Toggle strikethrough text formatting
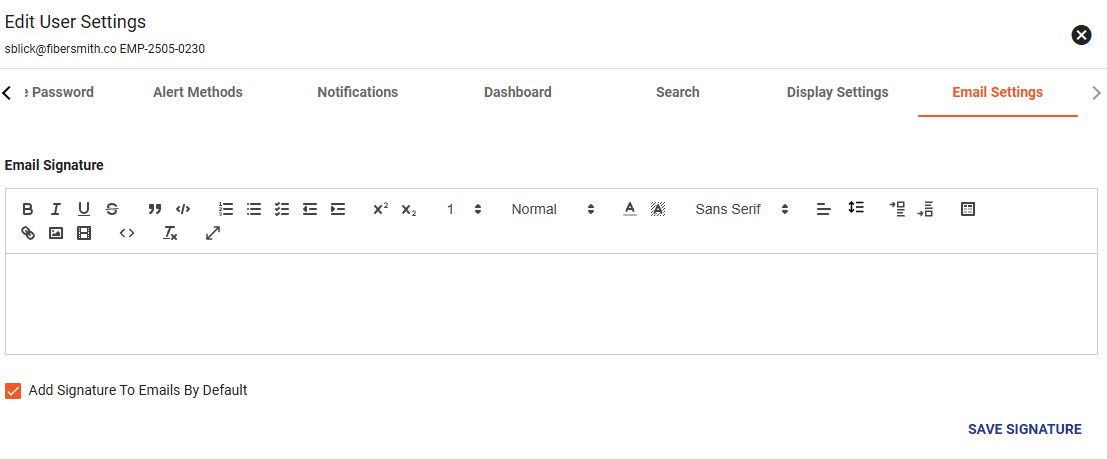Image resolution: width=1107 pixels, height=459 pixels. coord(112,209)
